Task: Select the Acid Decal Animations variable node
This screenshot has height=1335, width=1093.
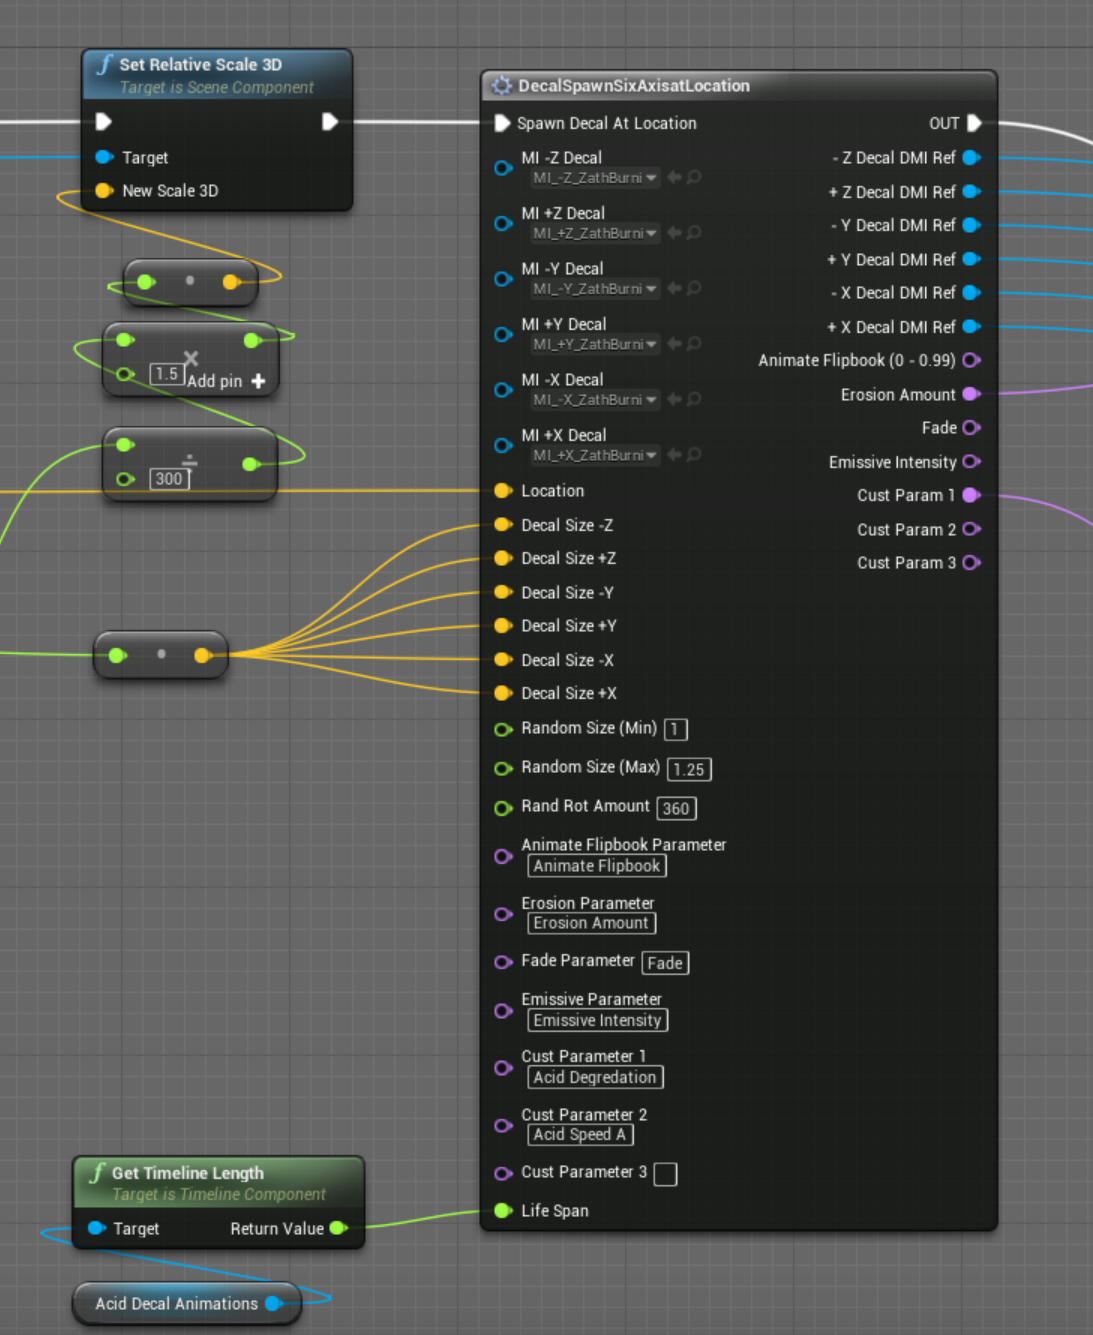Action: coord(176,1303)
